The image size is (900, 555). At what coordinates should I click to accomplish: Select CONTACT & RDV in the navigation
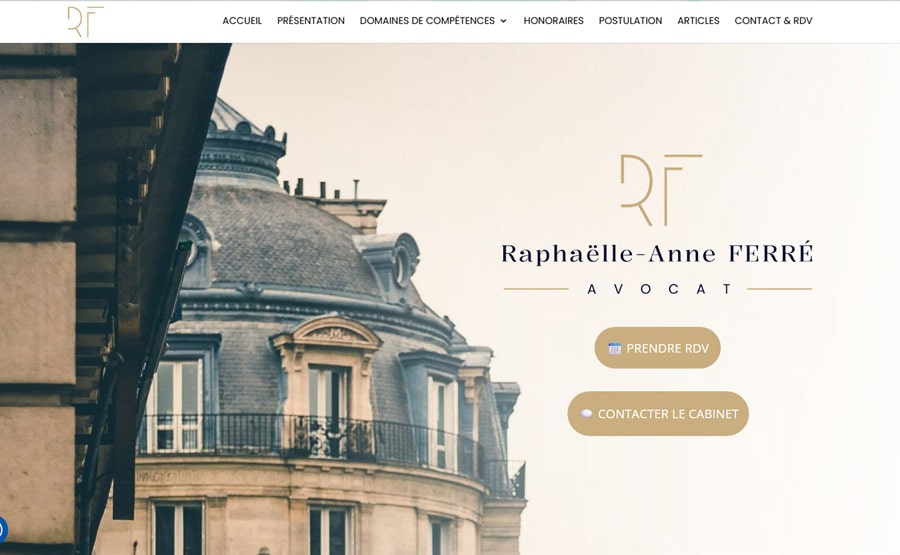tap(773, 21)
